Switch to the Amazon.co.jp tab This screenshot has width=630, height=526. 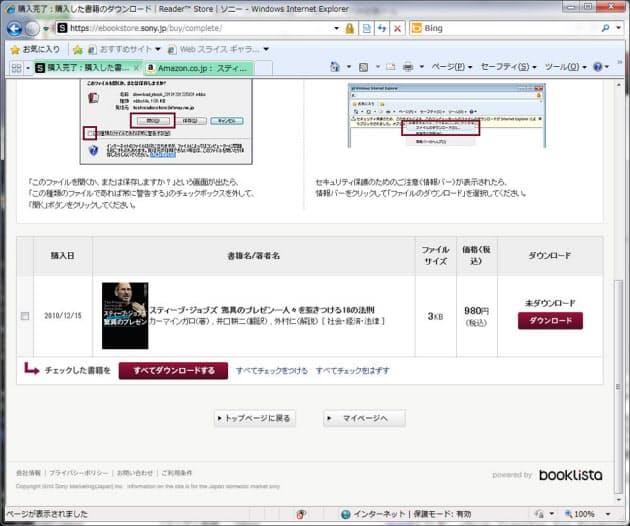[196, 68]
